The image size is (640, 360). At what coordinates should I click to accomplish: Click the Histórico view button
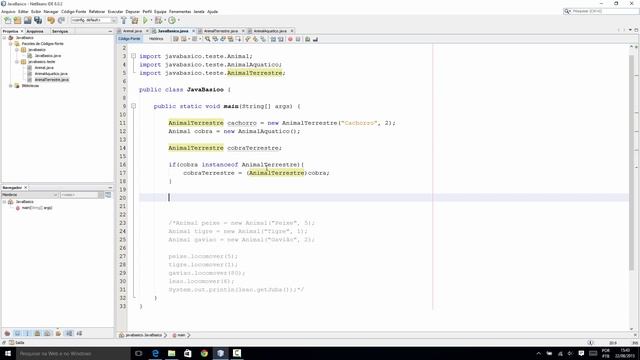pyautogui.click(x=156, y=39)
